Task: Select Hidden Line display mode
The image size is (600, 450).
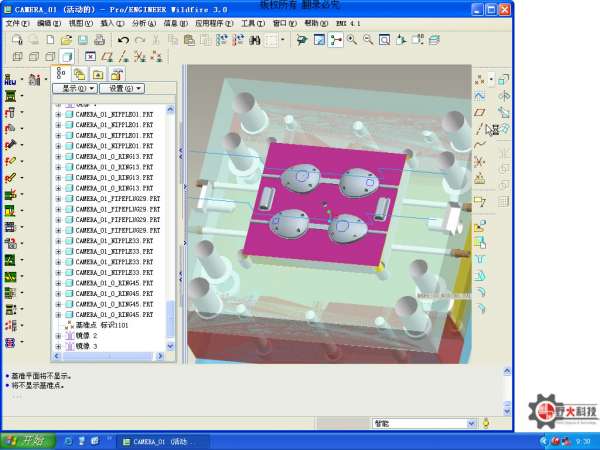Action: [x=34, y=57]
